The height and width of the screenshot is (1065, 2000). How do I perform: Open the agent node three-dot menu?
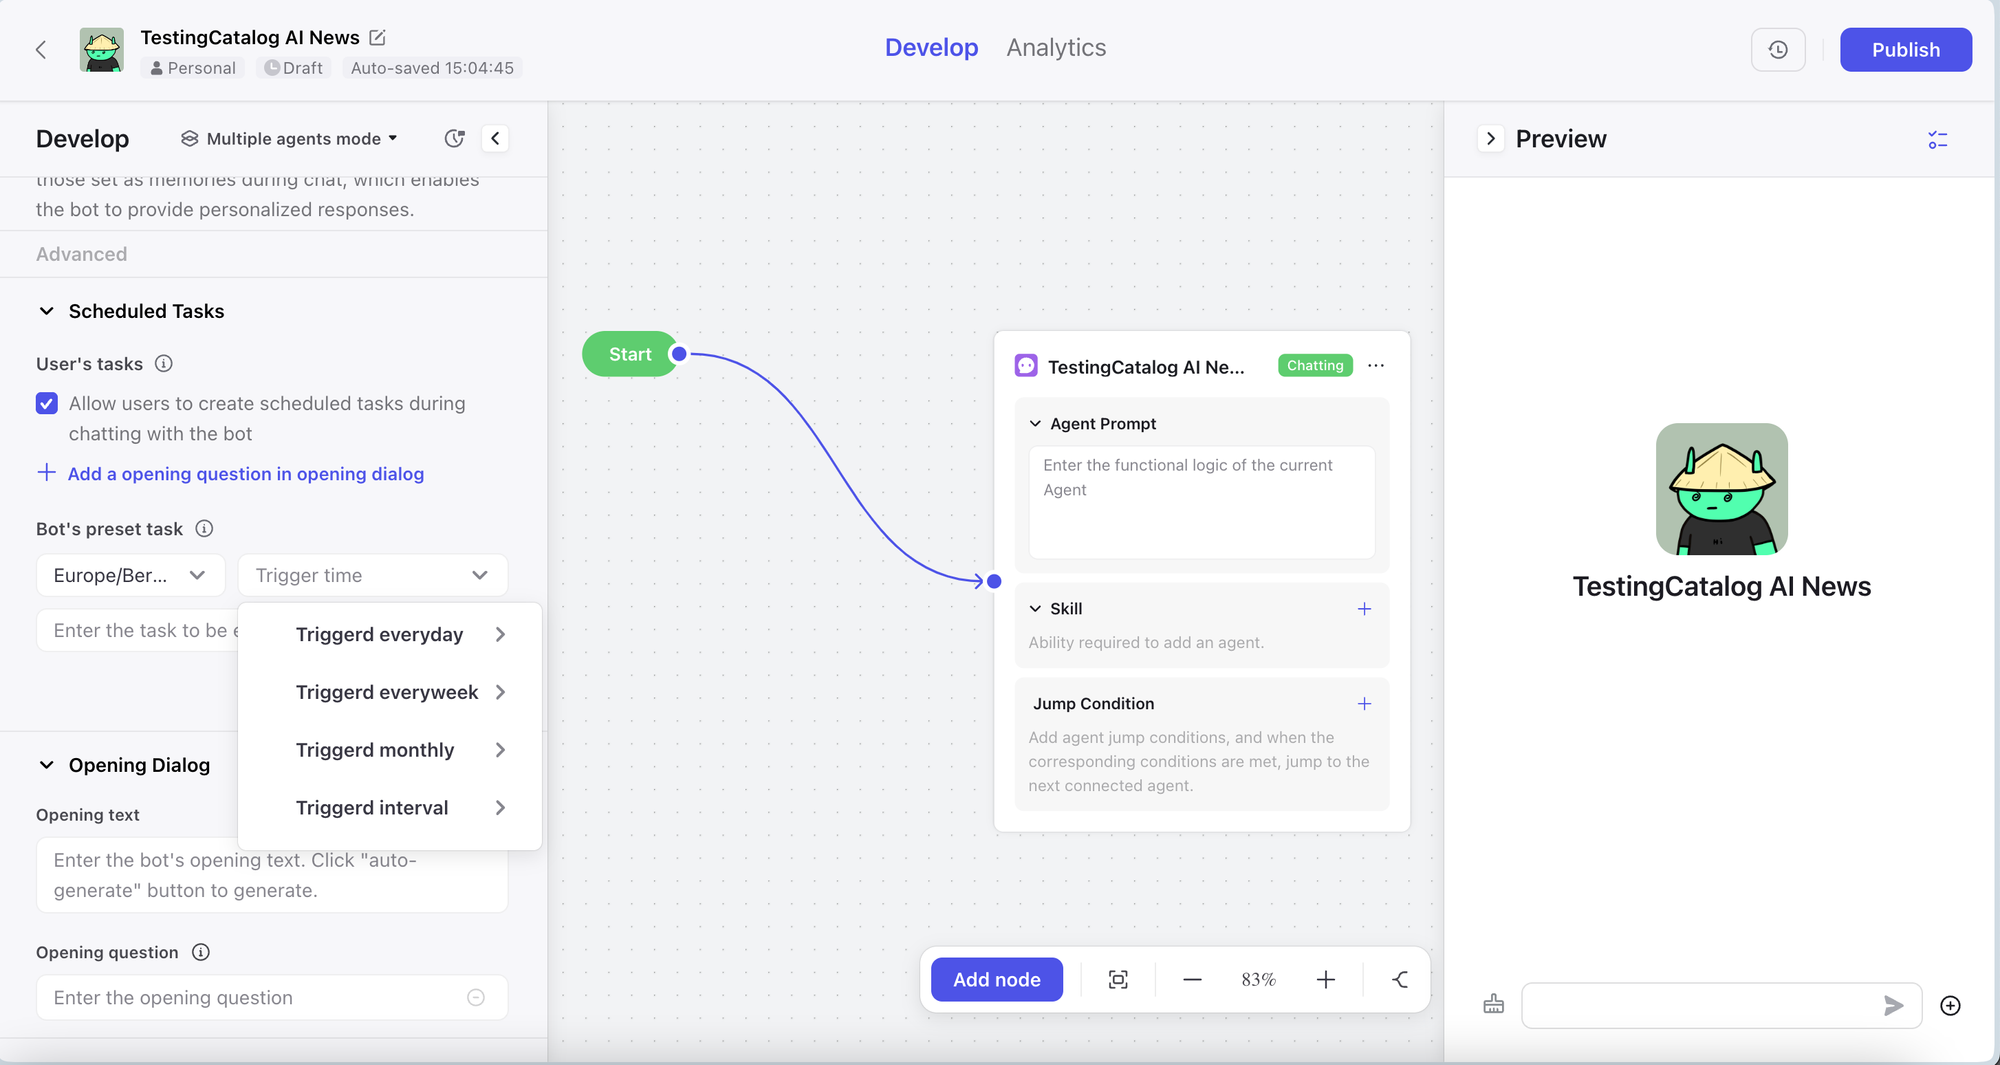tap(1376, 366)
